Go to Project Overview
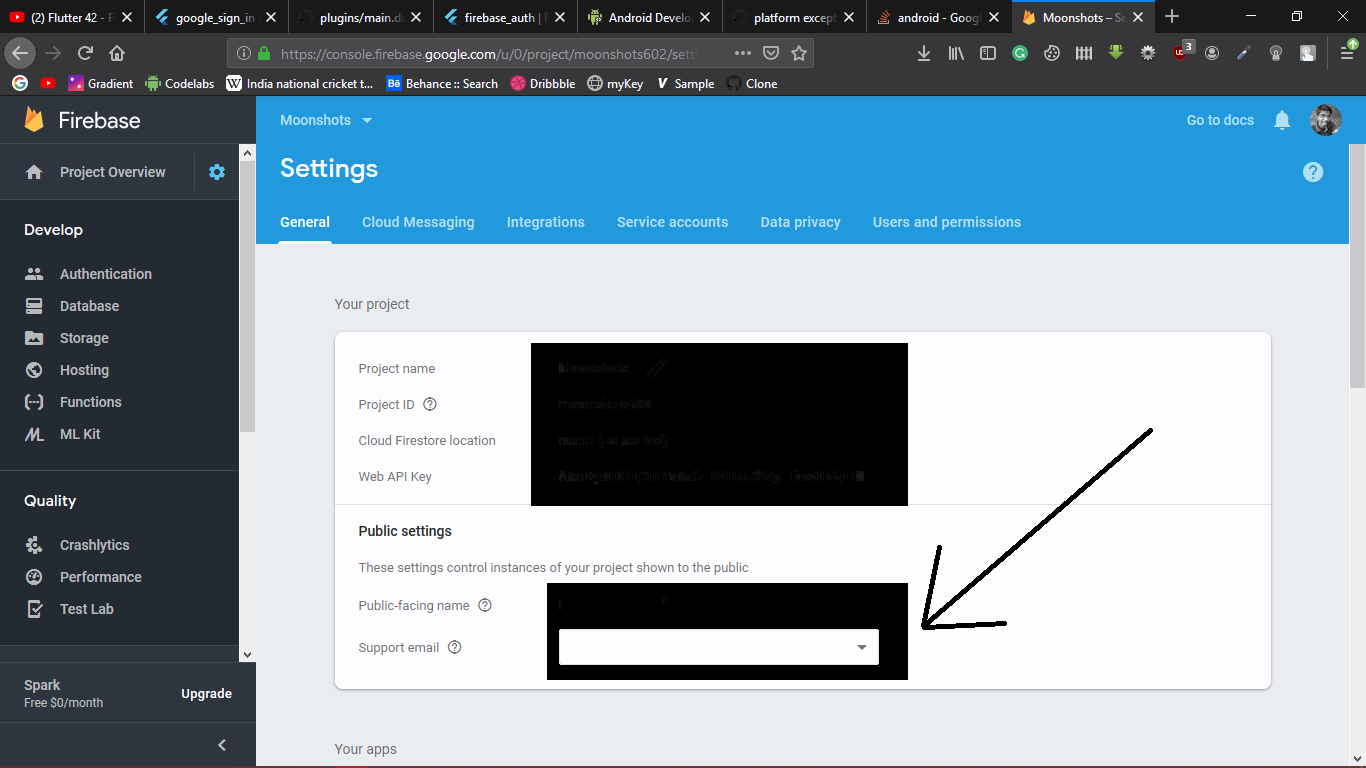 [x=96, y=172]
